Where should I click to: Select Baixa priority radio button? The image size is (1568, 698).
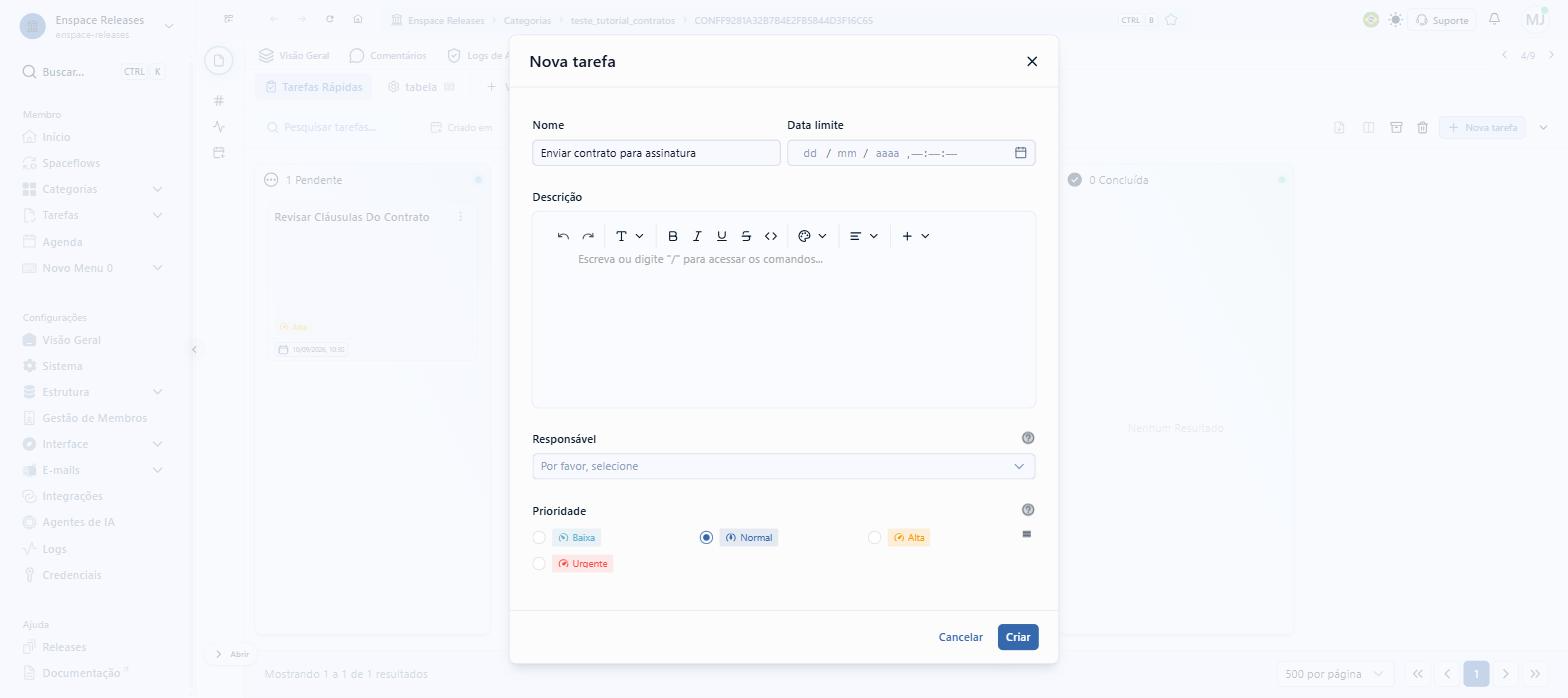click(x=539, y=538)
